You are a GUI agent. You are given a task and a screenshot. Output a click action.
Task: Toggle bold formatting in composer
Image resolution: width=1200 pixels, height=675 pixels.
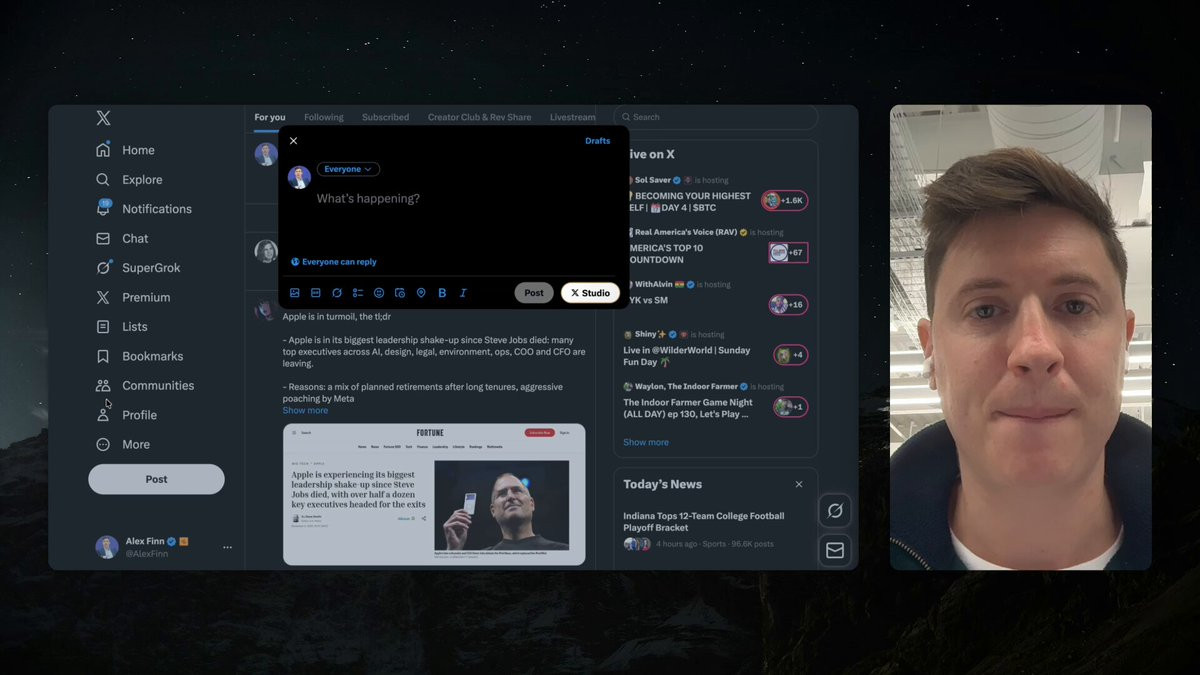(x=442, y=293)
